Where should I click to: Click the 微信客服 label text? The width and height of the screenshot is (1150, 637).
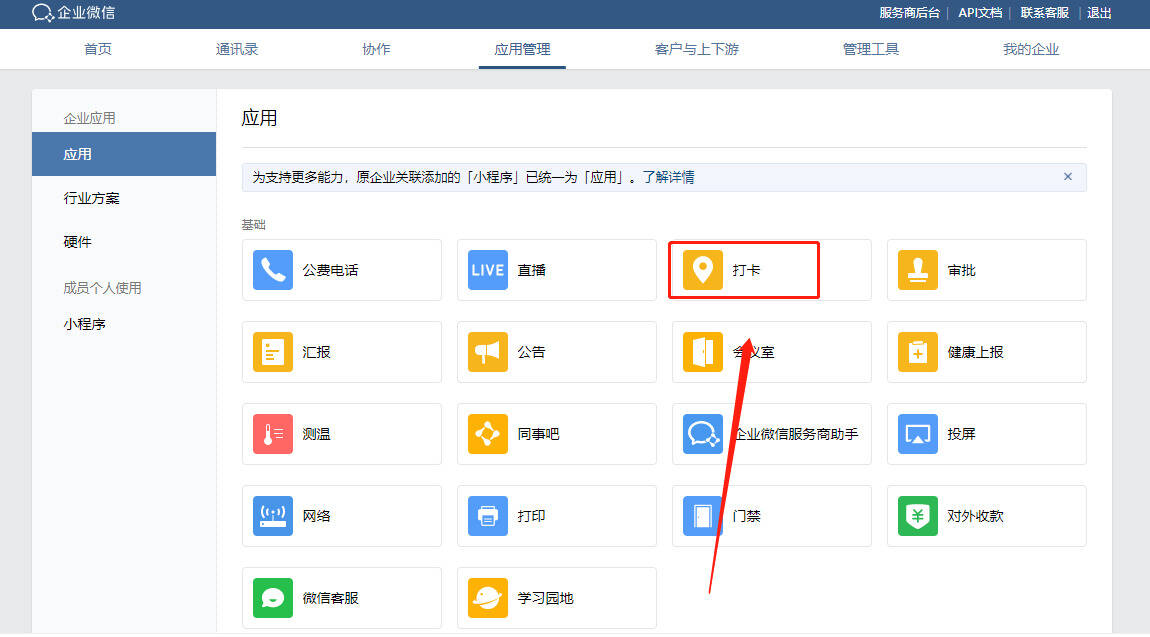click(x=330, y=599)
